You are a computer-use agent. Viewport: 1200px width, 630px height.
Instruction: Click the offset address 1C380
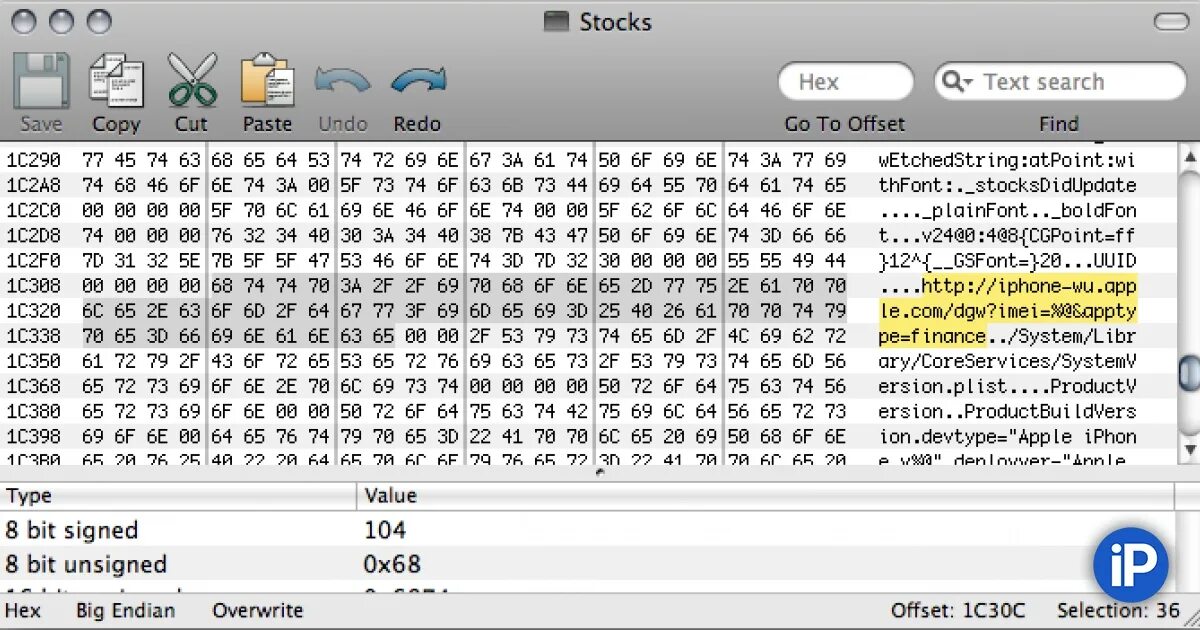33,411
